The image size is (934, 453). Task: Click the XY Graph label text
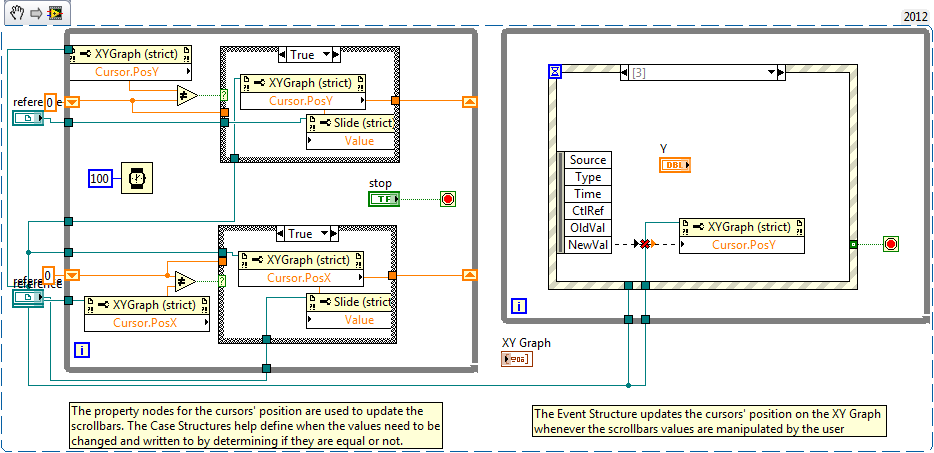[527, 343]
